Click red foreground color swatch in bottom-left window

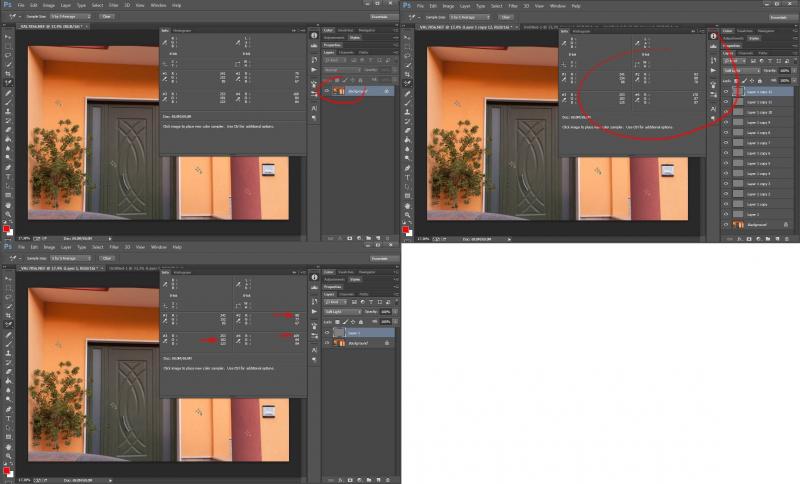point(6,470)
